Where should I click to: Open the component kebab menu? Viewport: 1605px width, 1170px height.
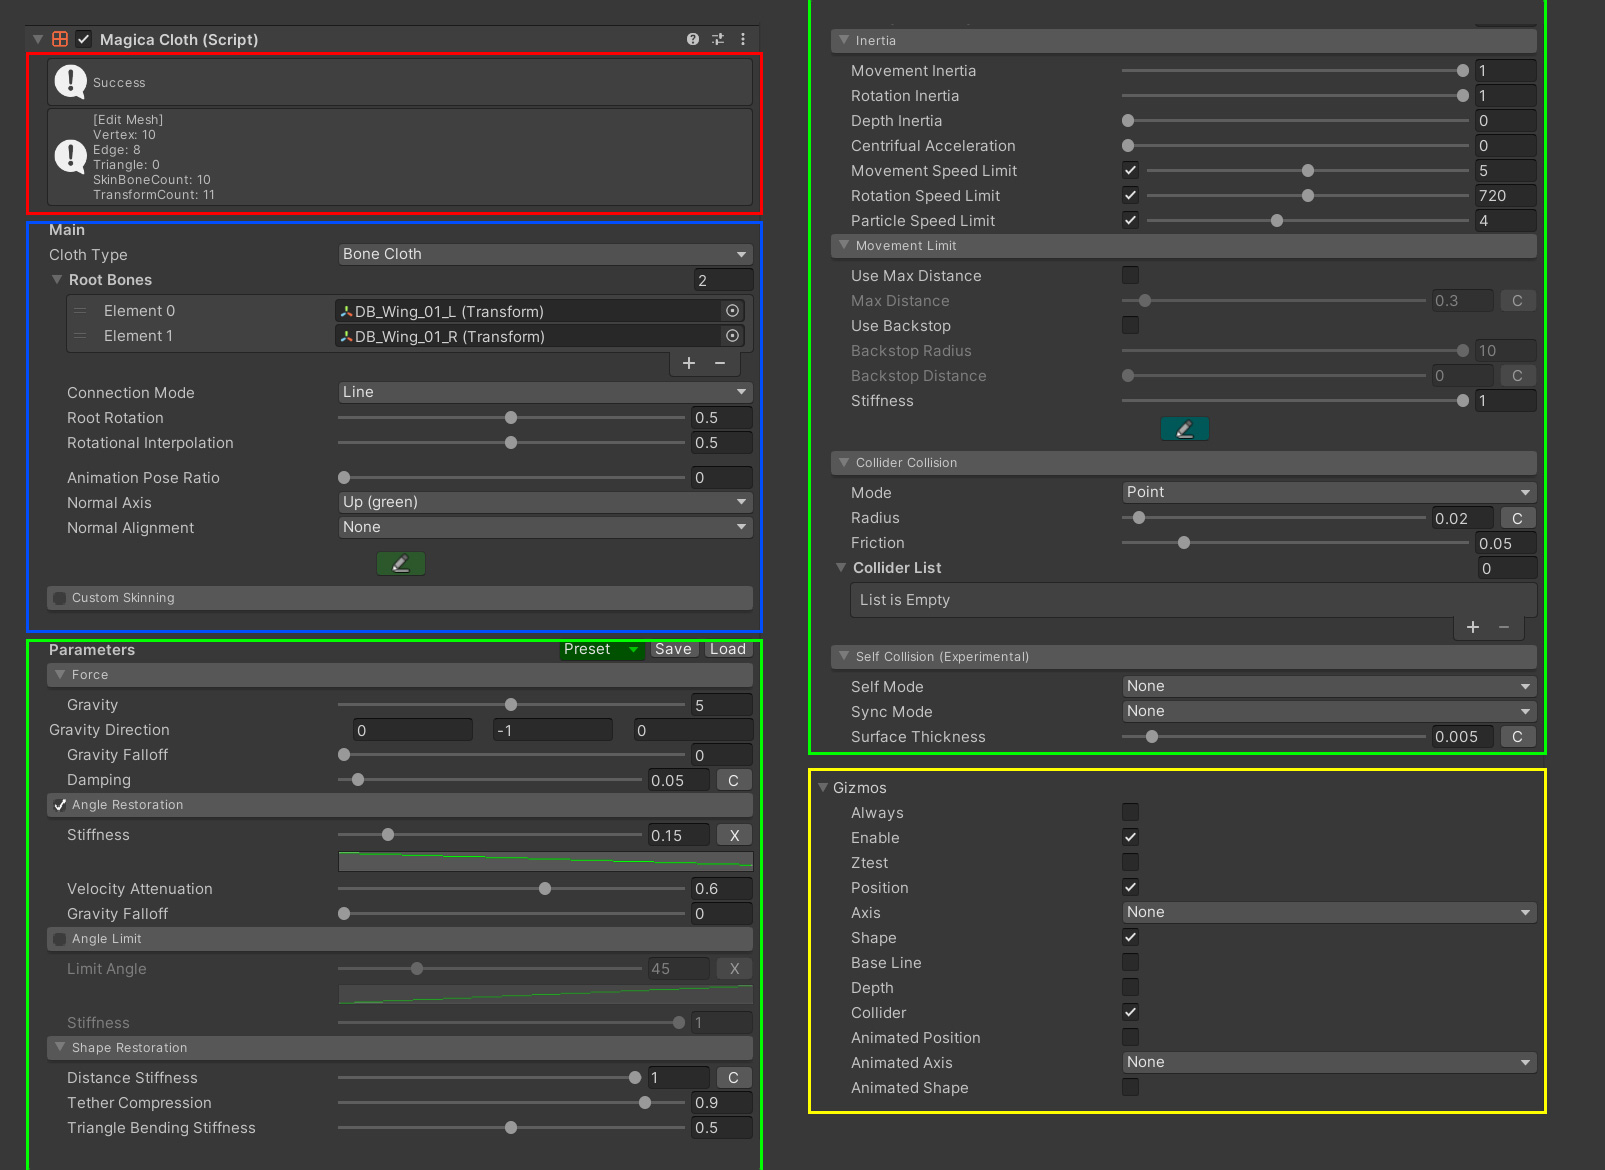click(x=742, y=39)
